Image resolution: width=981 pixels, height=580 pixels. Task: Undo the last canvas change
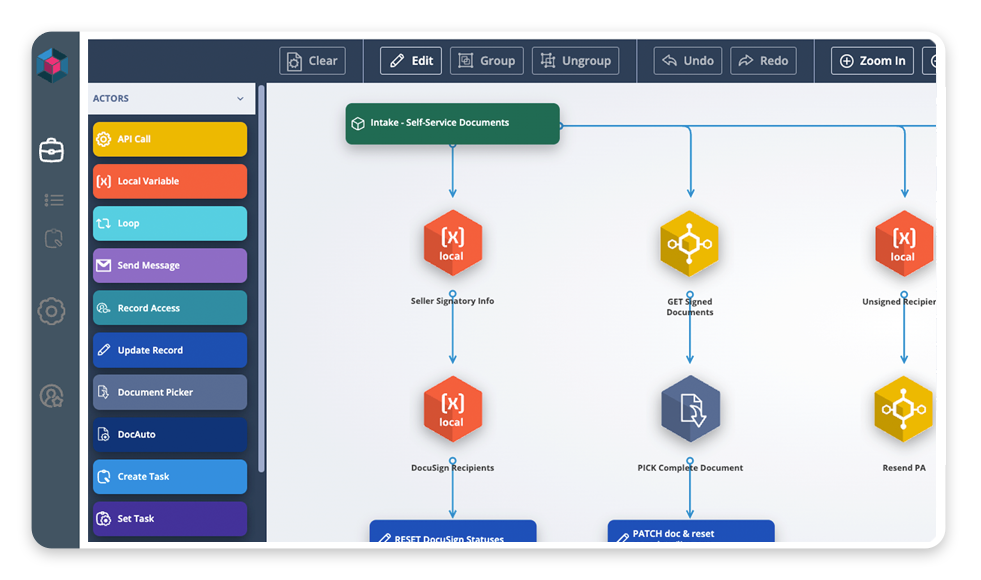point(687,60)
